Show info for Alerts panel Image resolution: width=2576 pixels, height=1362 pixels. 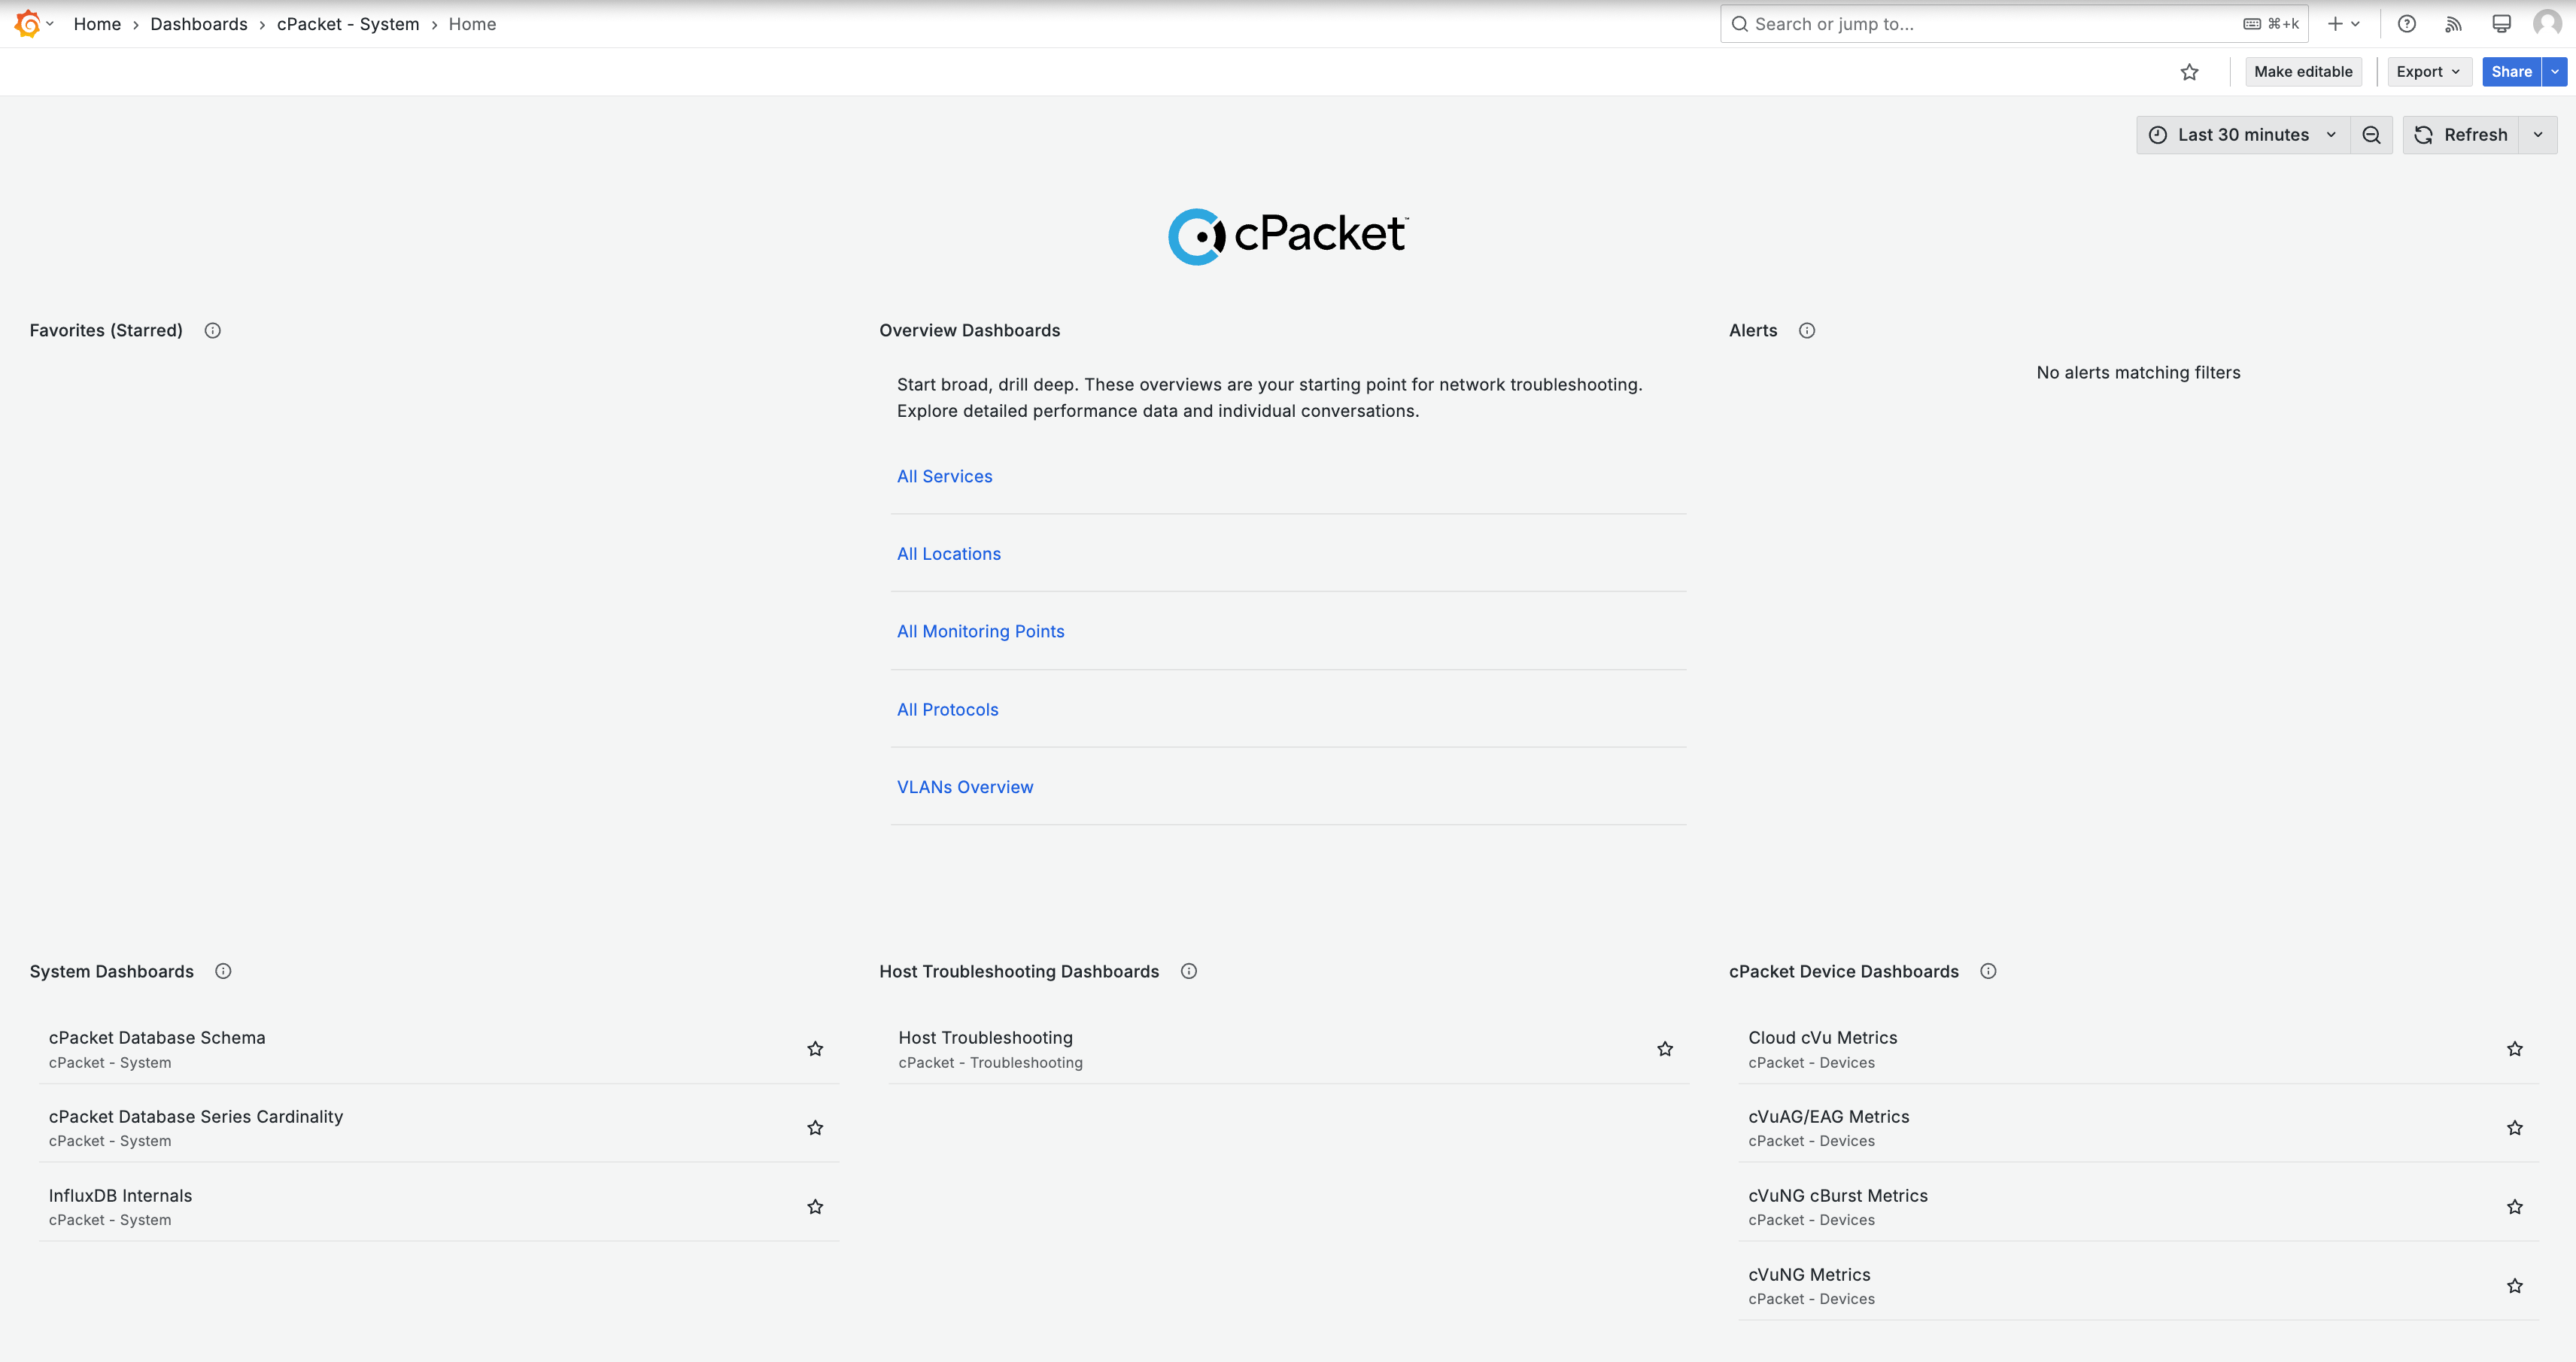tap(1807, 331)
